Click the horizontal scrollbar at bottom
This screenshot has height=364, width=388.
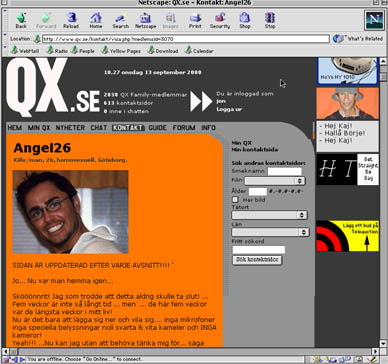[x=191, y=351]
